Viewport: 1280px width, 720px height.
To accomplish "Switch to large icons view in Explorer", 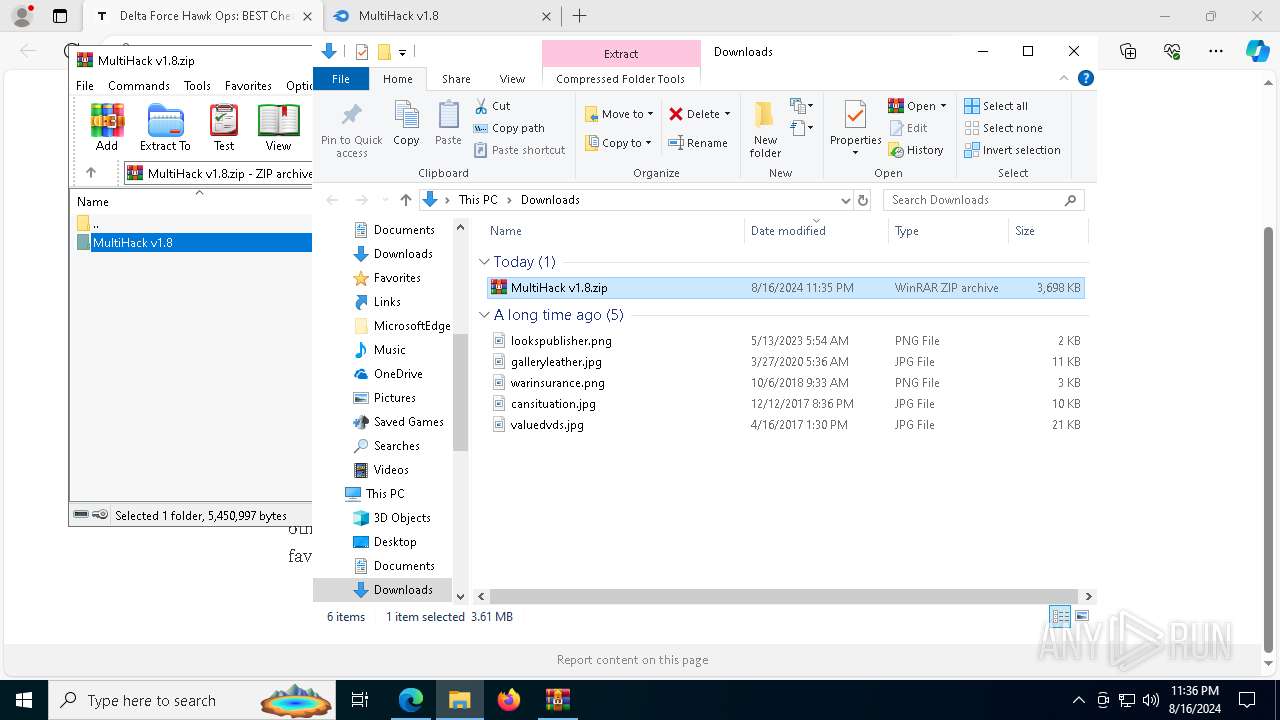I will [1082, 617].
